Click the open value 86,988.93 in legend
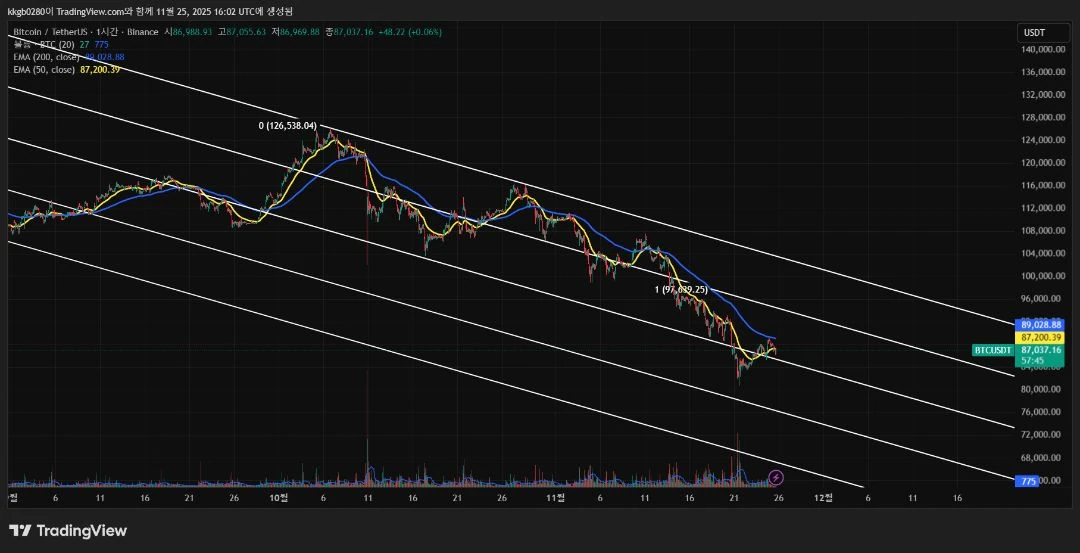 pos(191,32)
